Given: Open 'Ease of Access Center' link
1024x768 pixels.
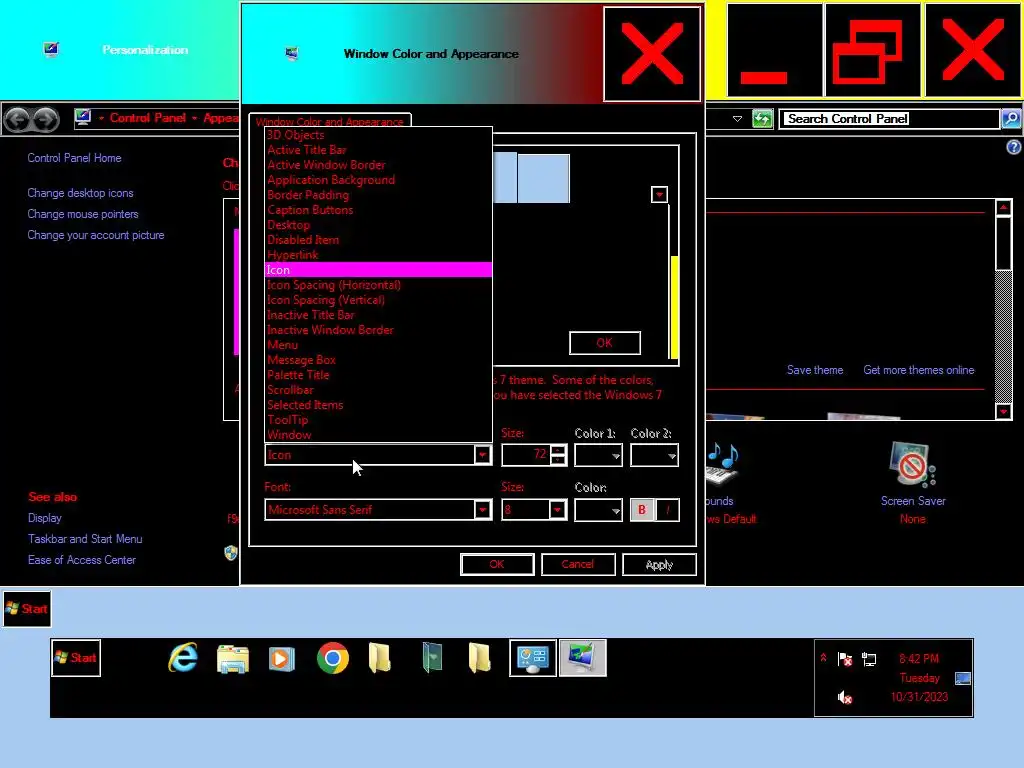Looking at the screenshot, I should click(x=82, y=560).
